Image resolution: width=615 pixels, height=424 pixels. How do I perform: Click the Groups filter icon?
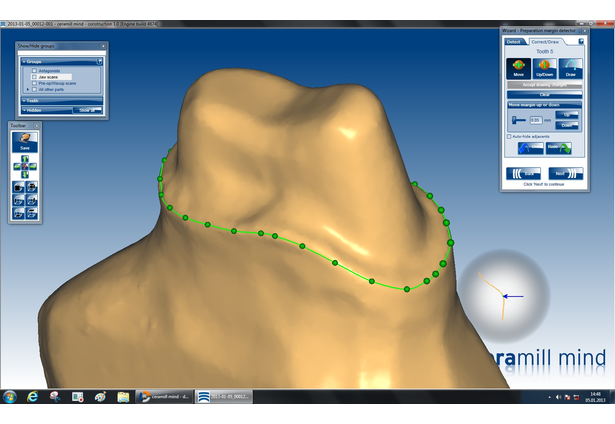click(100, 62)
